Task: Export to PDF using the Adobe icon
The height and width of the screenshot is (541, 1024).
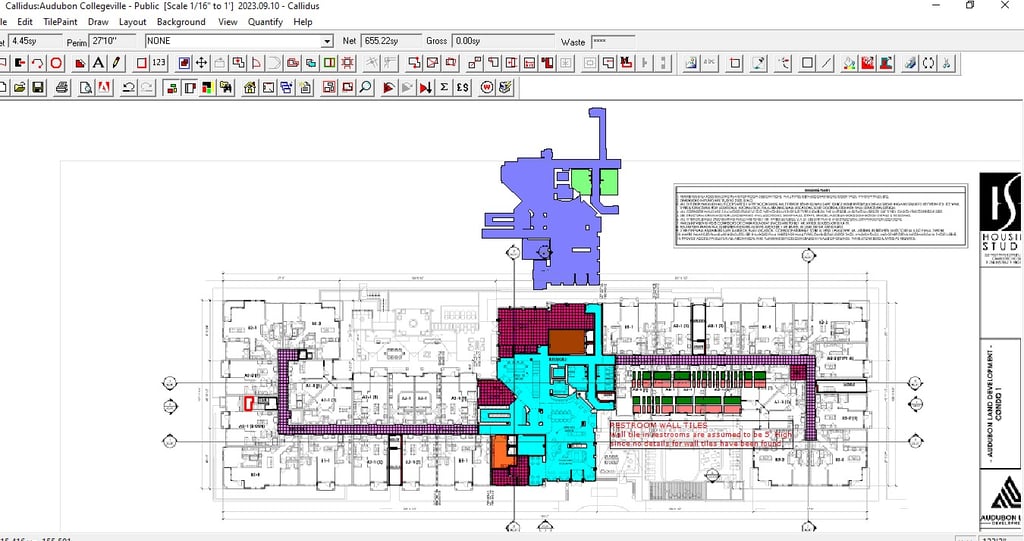Action: [x=104, y=88]
